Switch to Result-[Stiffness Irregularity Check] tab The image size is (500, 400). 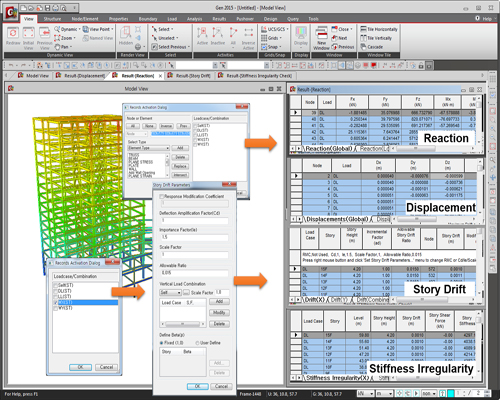[255, 76]
